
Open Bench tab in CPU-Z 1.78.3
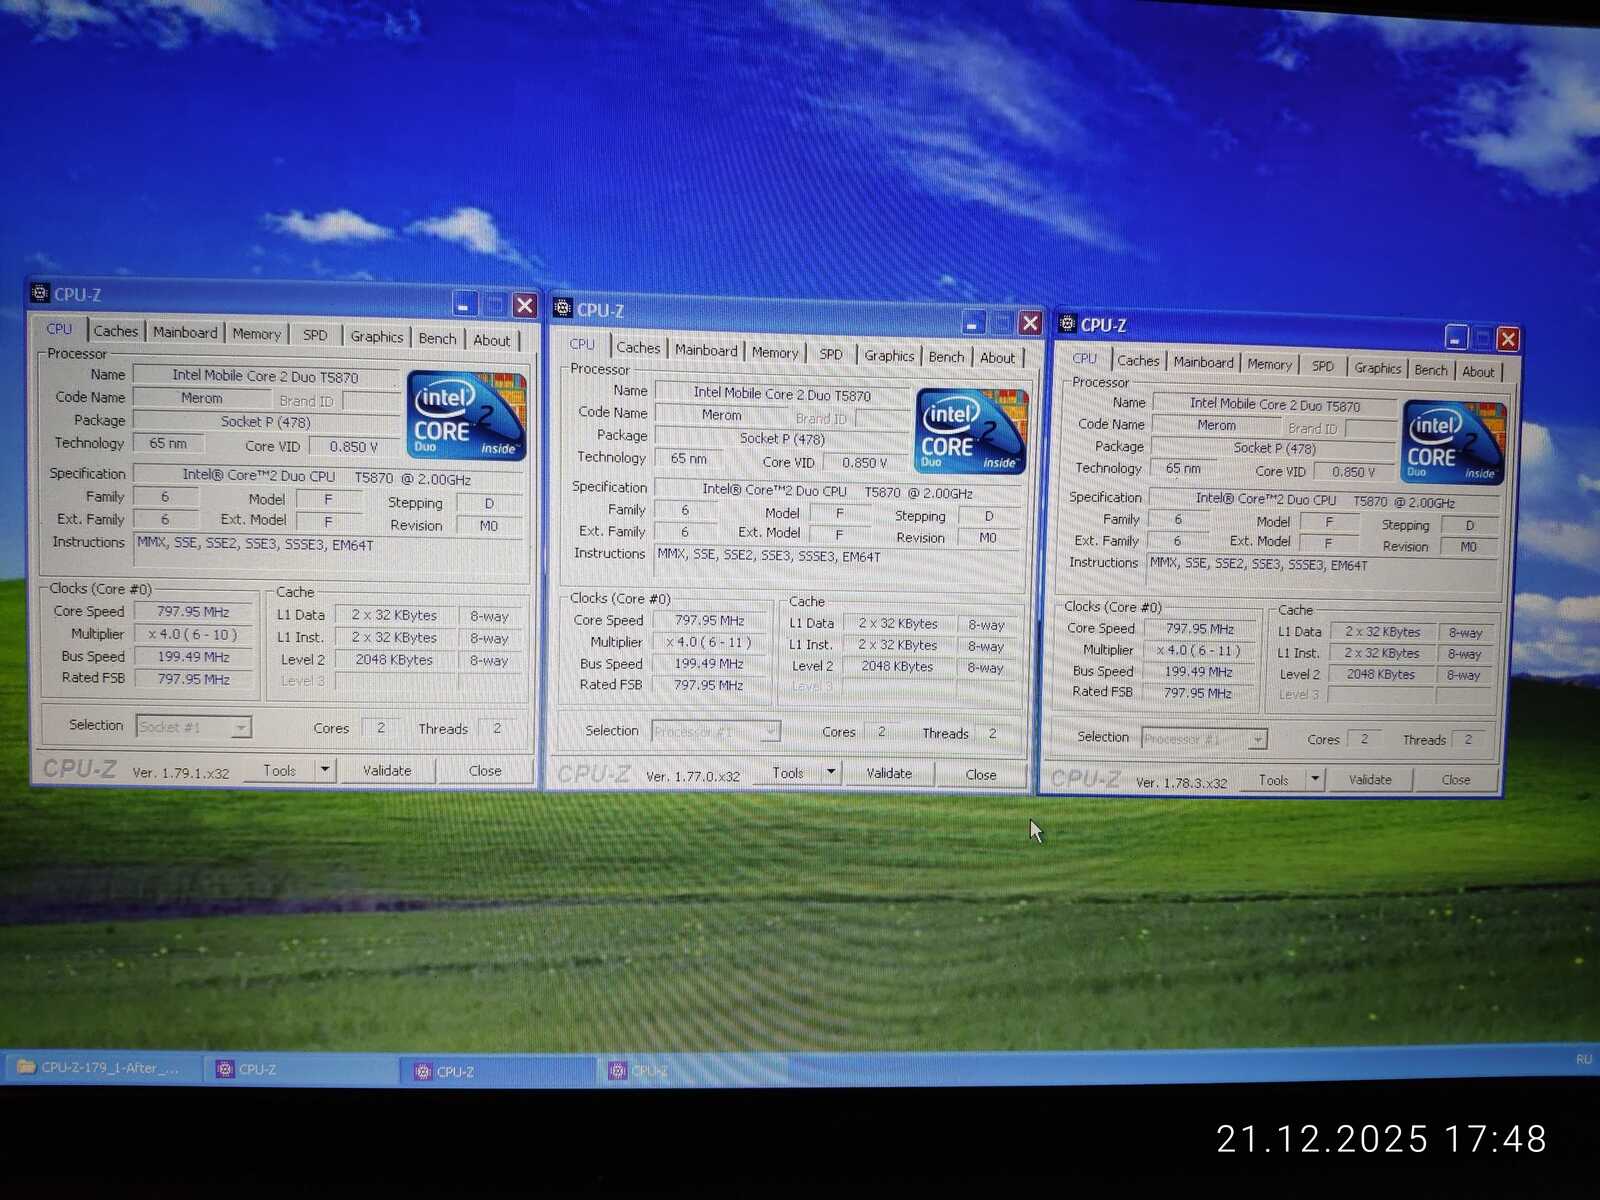click(x=1431, y=370)
